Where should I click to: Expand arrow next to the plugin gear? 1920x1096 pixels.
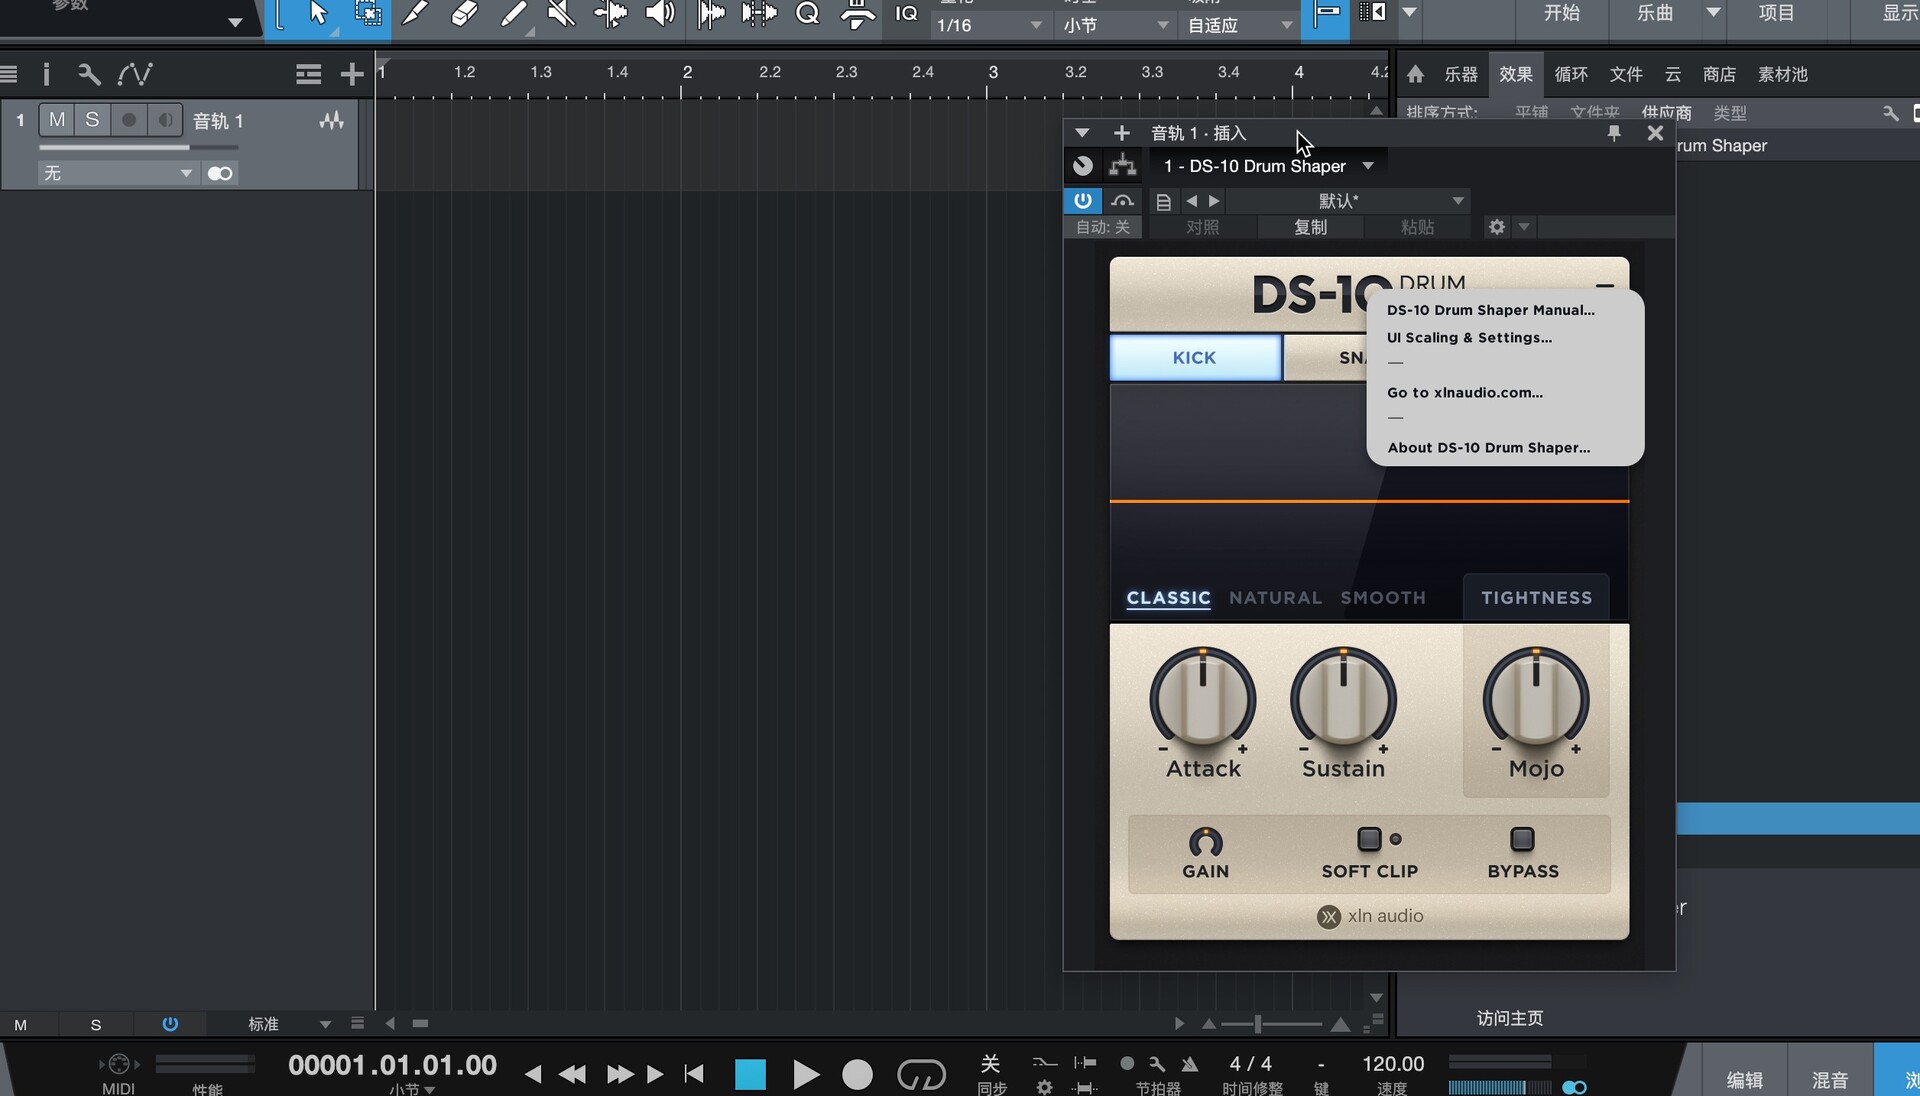(1524, 227)
